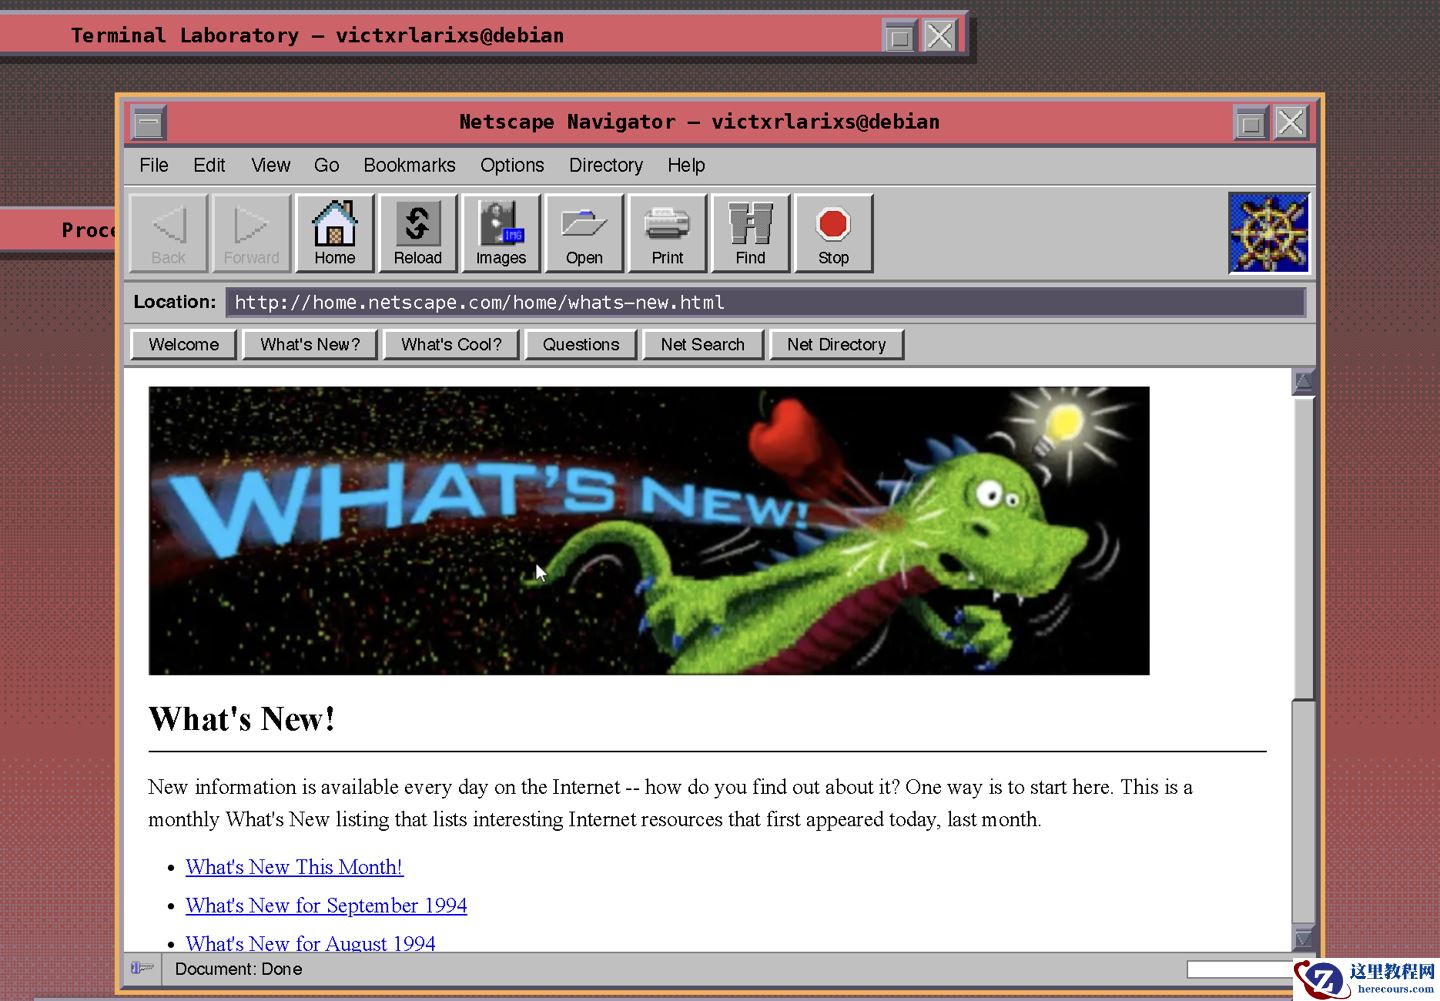1440x1001 pixels.
Task: Maximize the Terminal Laboratory window
Action: tap(899, 37)
